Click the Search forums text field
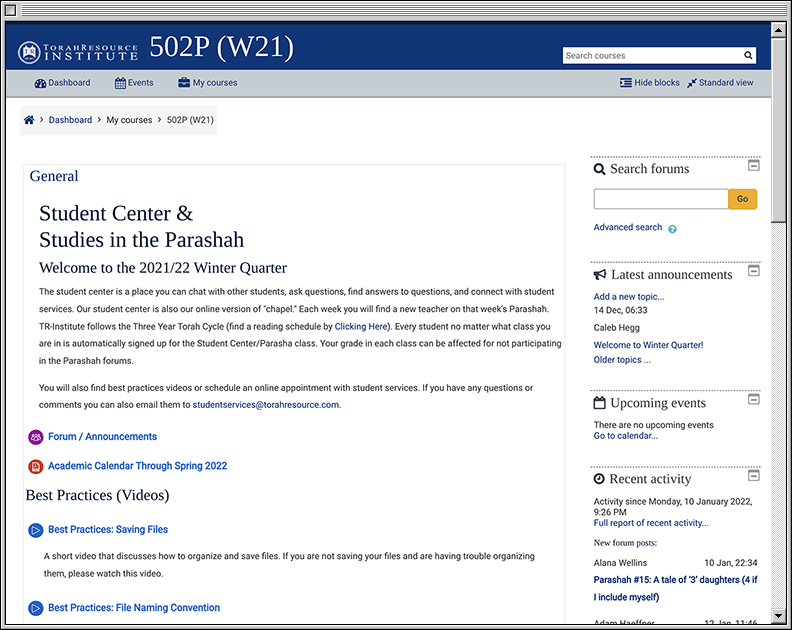This screenshot has width=792, height=630. pyautogui.click(x=660, y=199)
